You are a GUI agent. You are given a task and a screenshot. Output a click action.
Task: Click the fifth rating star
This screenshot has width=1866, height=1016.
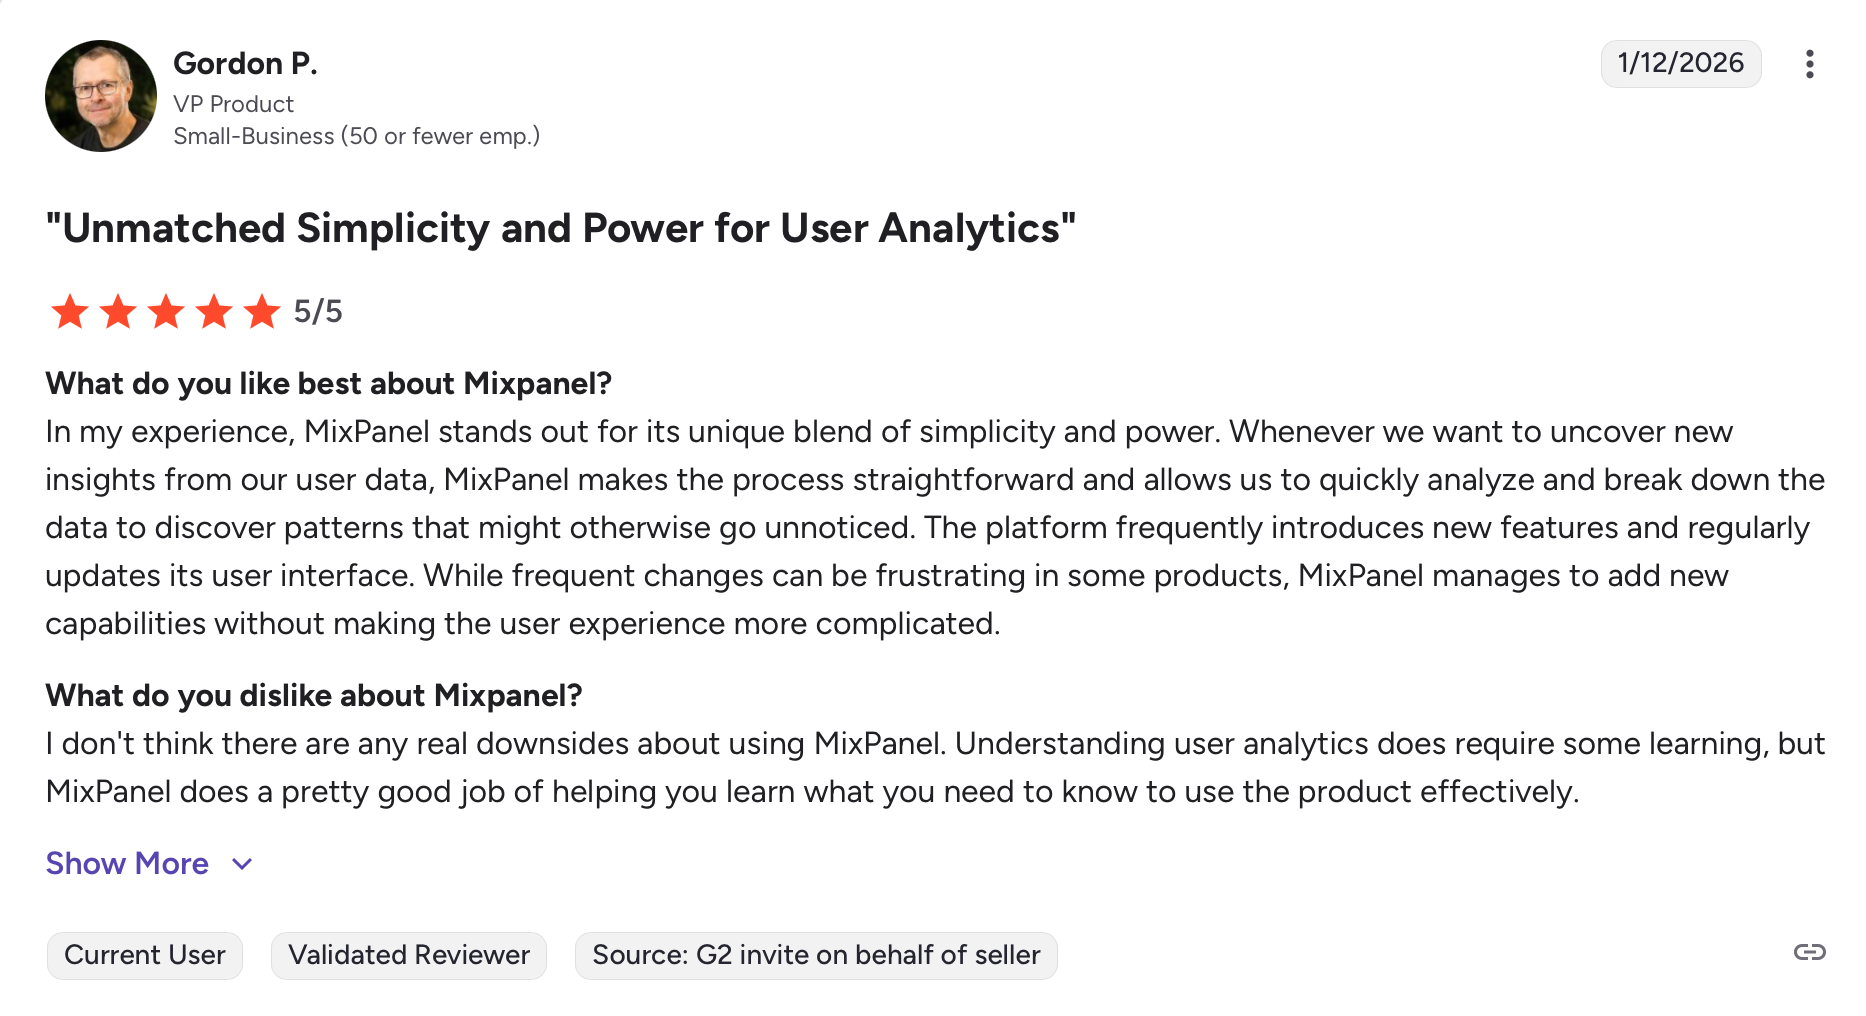tap(262, 311)
